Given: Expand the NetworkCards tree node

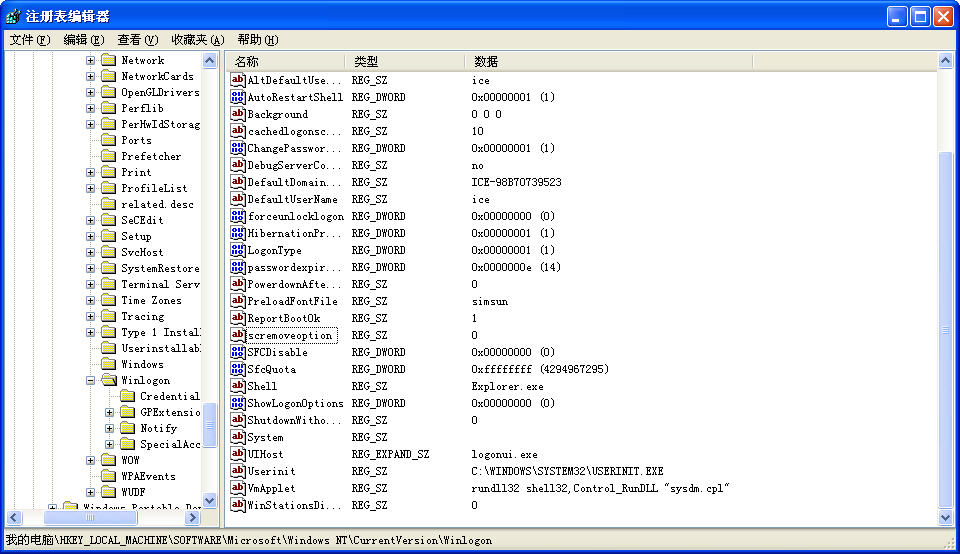Looking at the screenshot, I should coord(91,77).
